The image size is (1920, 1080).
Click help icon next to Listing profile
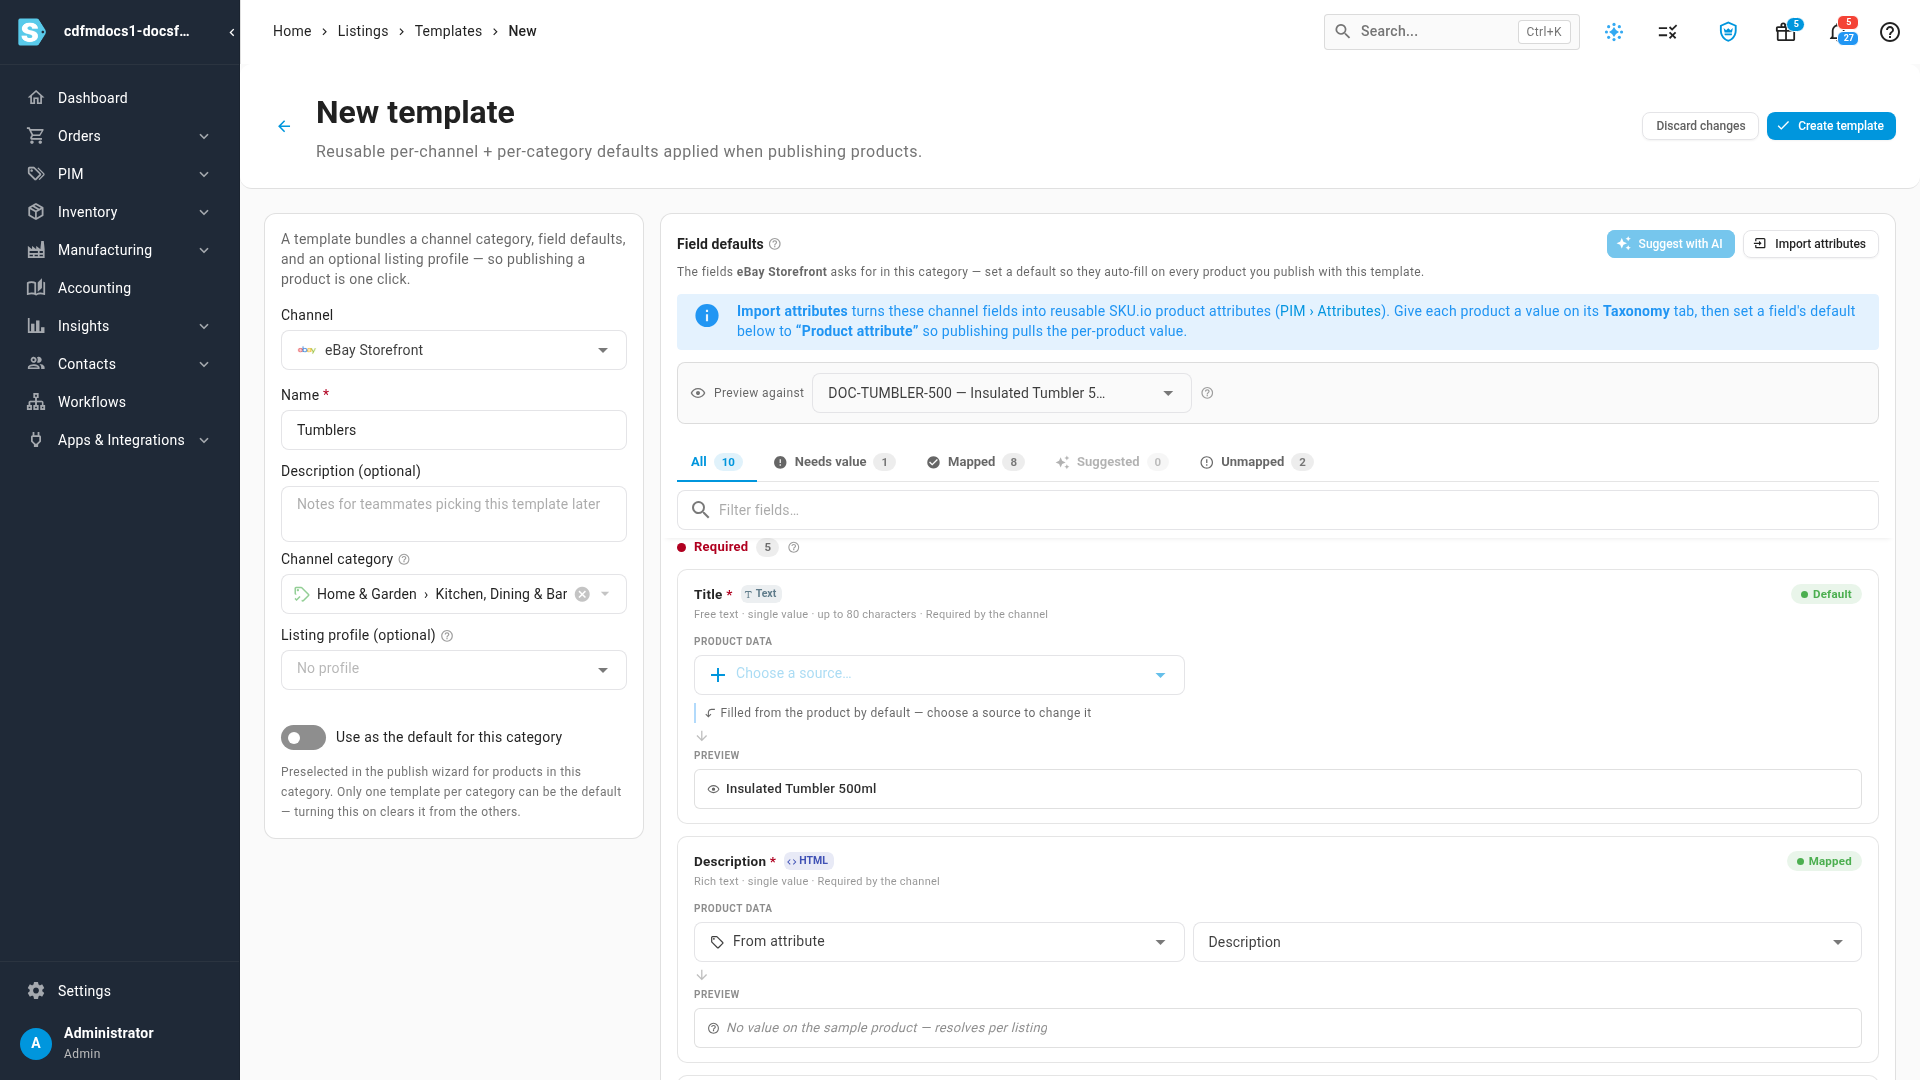447,636
